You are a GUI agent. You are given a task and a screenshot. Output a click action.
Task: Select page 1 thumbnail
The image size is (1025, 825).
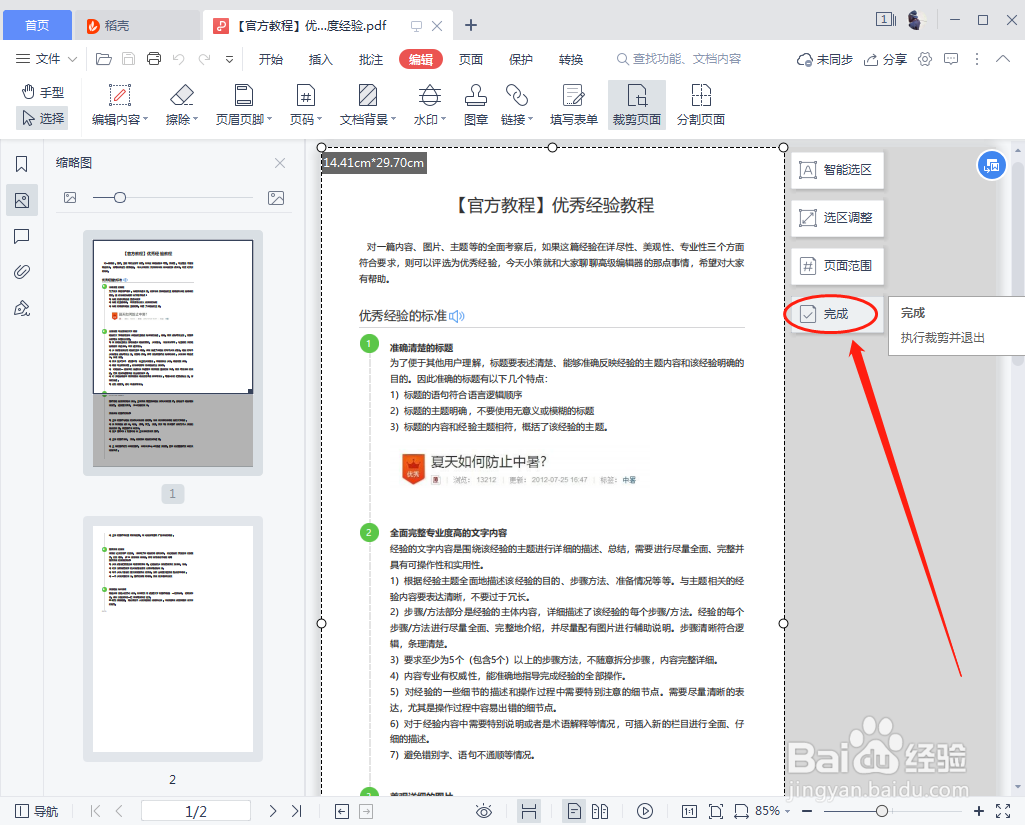pos(173,352)
